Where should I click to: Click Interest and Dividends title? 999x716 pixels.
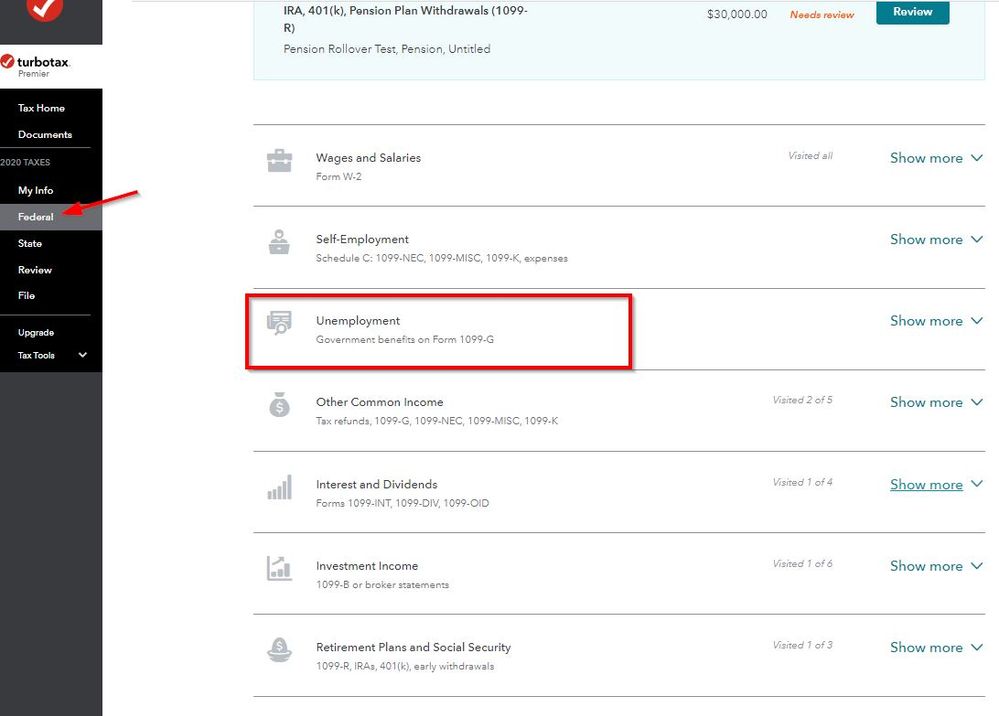pyautogui.click(x=377, y=485)
